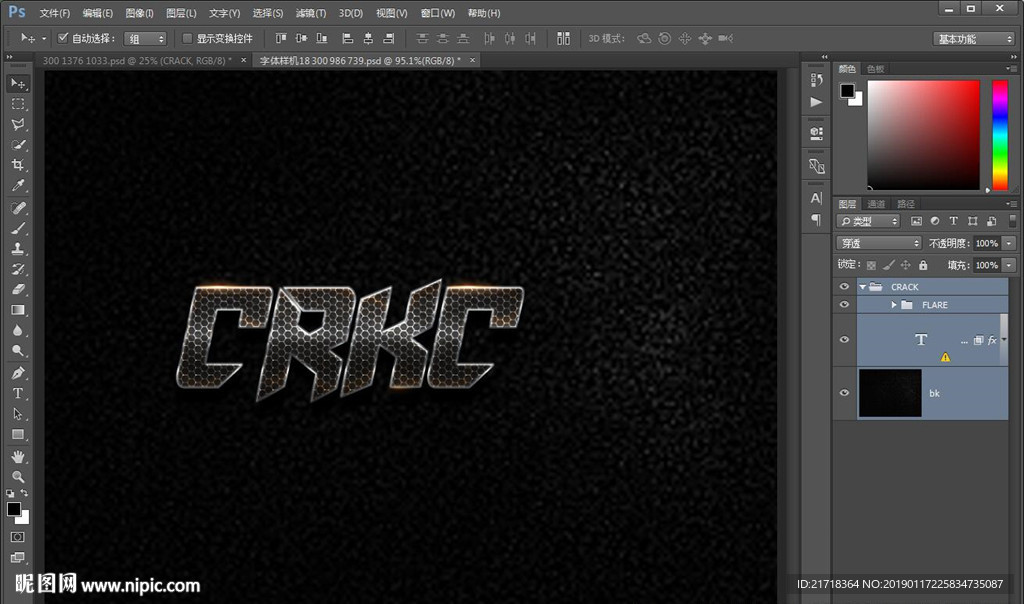Select the bk layer thumbnail

pos(890,393)
